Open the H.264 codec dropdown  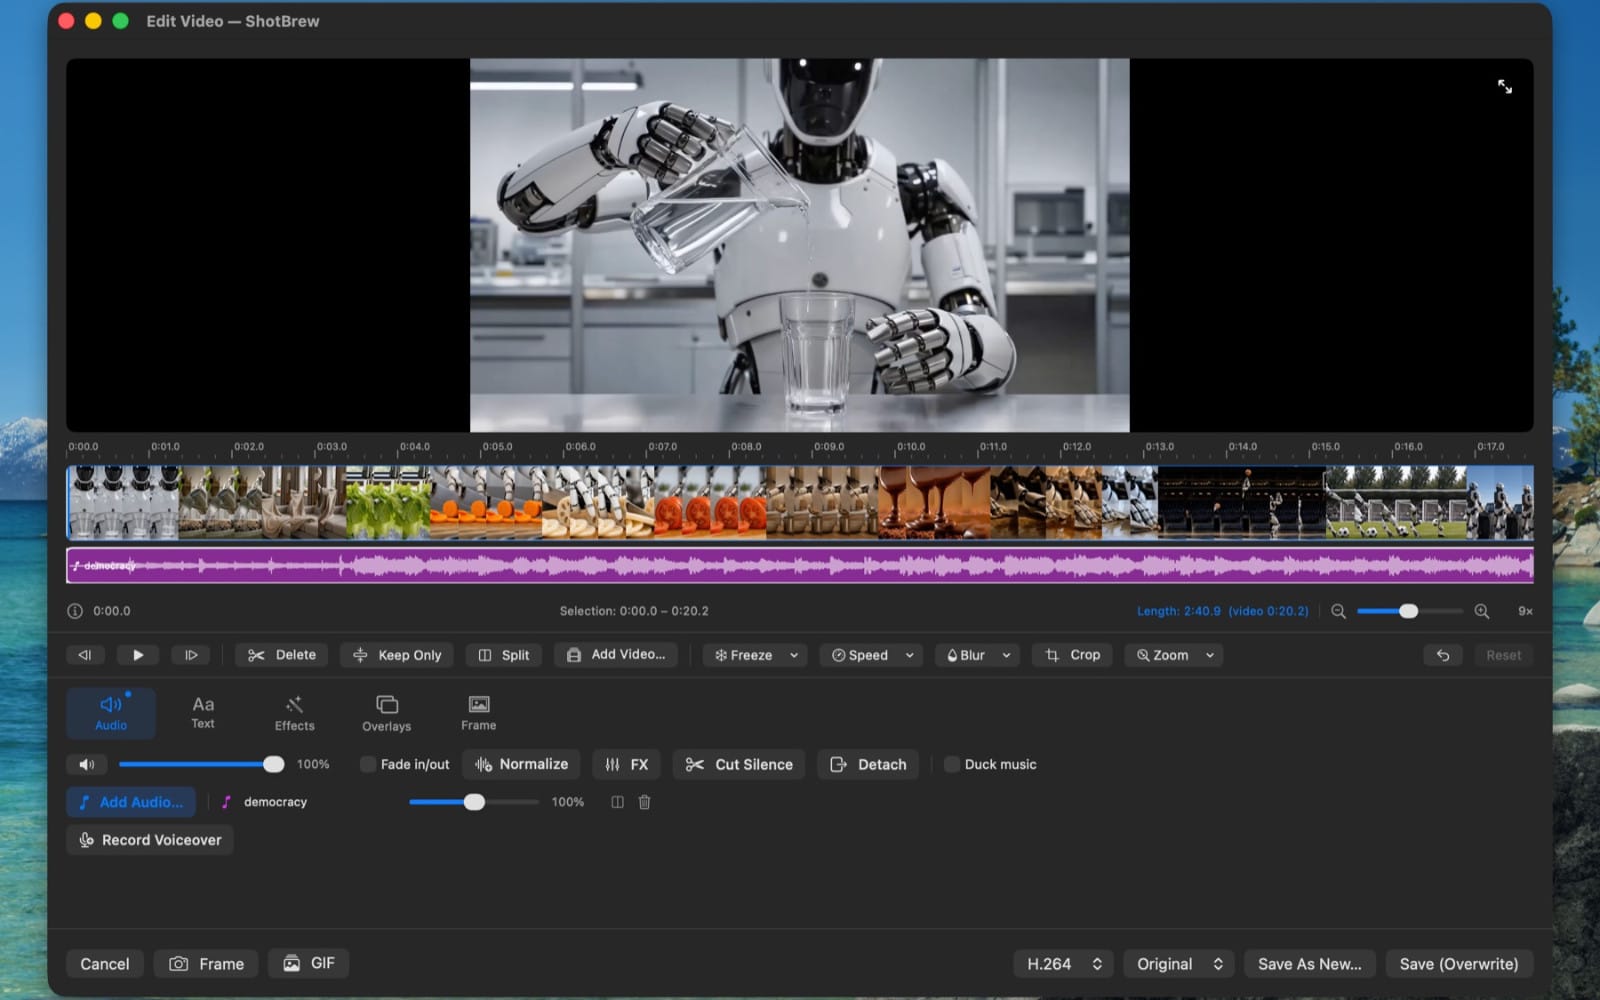(1063, 964)
